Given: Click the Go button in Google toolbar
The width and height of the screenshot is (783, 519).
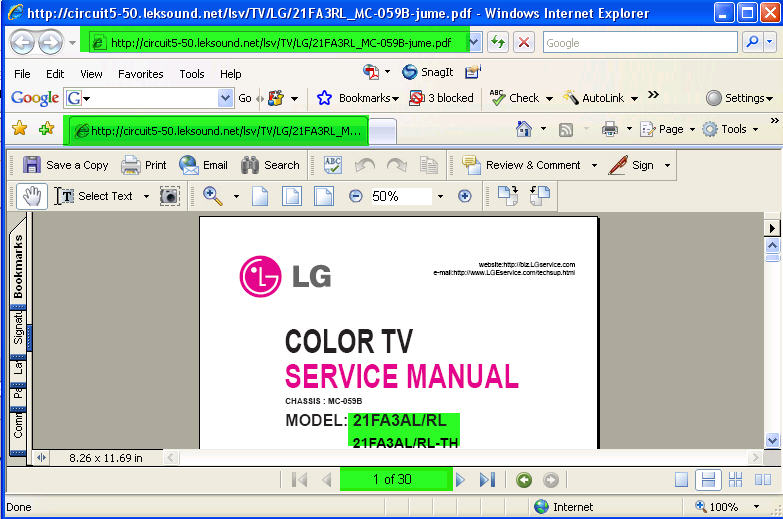Looking at the screenshot, I should point(245,98).
